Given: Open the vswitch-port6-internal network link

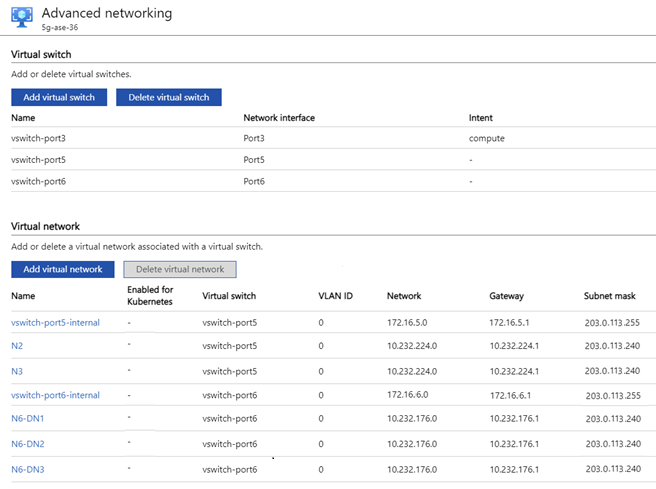Looking at the screenshot, I should coord(55,395).
